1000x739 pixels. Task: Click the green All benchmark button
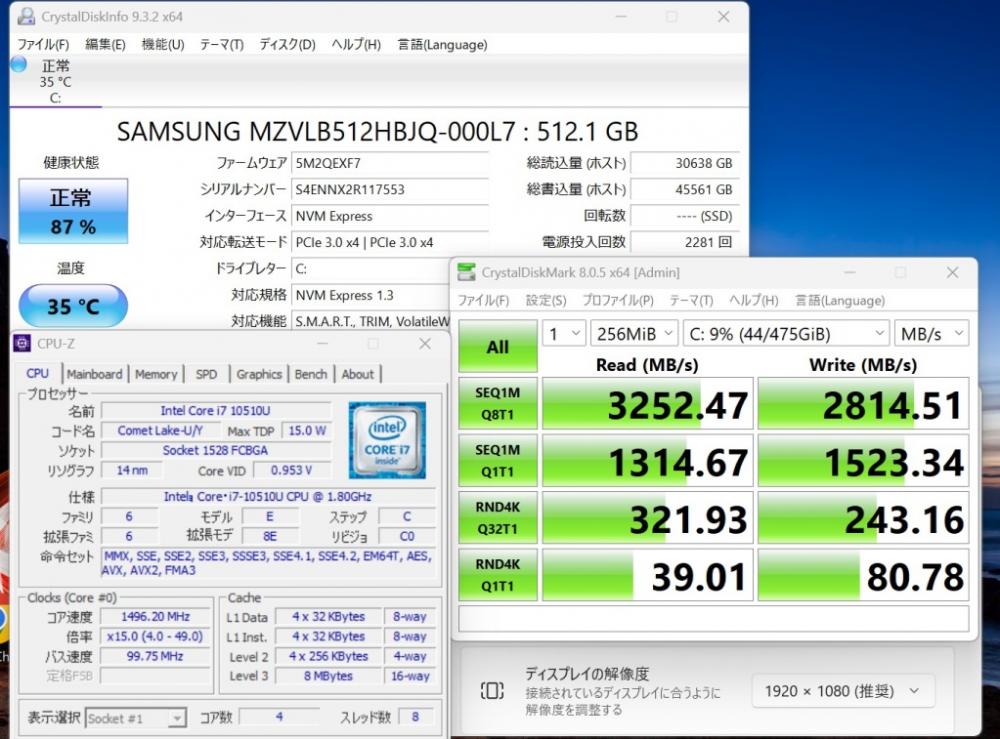pos(497,346)
